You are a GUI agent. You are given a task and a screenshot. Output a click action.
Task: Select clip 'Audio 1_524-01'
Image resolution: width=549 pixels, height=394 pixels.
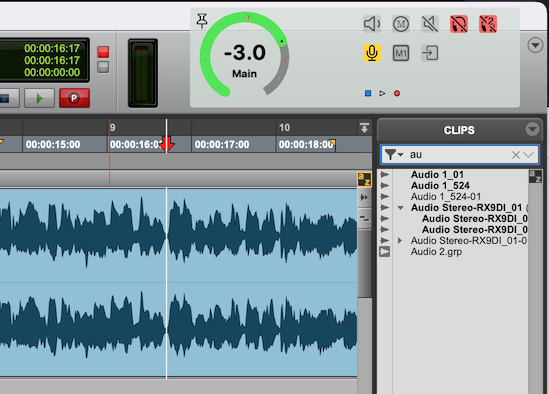click(446, 196)
